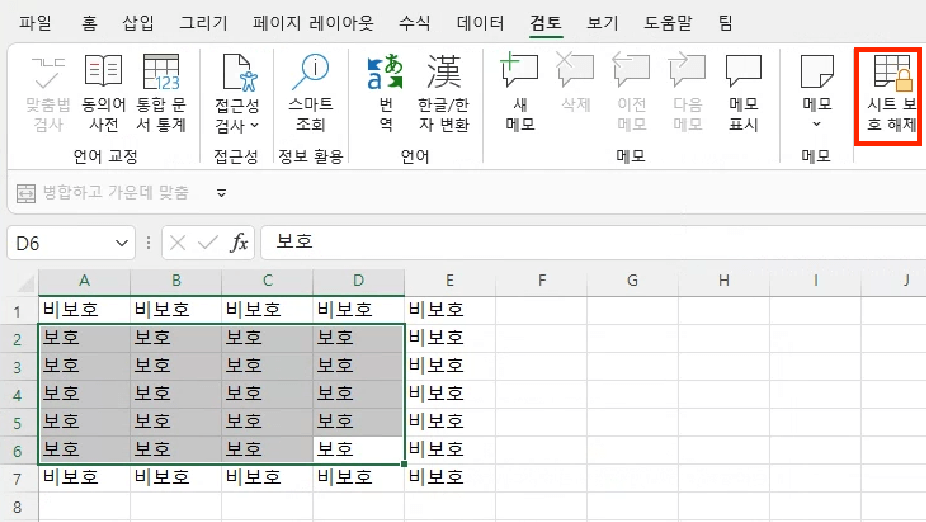Click cell E1 containing 비보호
The width and height of the screenshot is (926, 522).
pos(450,309)
